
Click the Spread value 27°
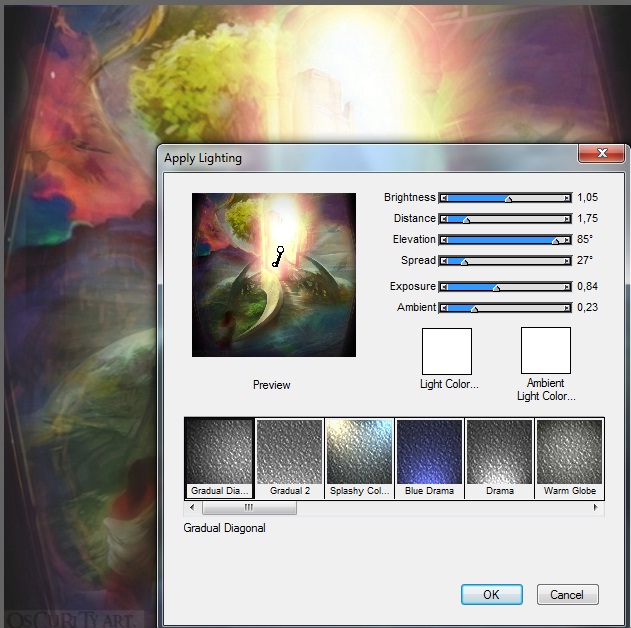pos(585,260)
